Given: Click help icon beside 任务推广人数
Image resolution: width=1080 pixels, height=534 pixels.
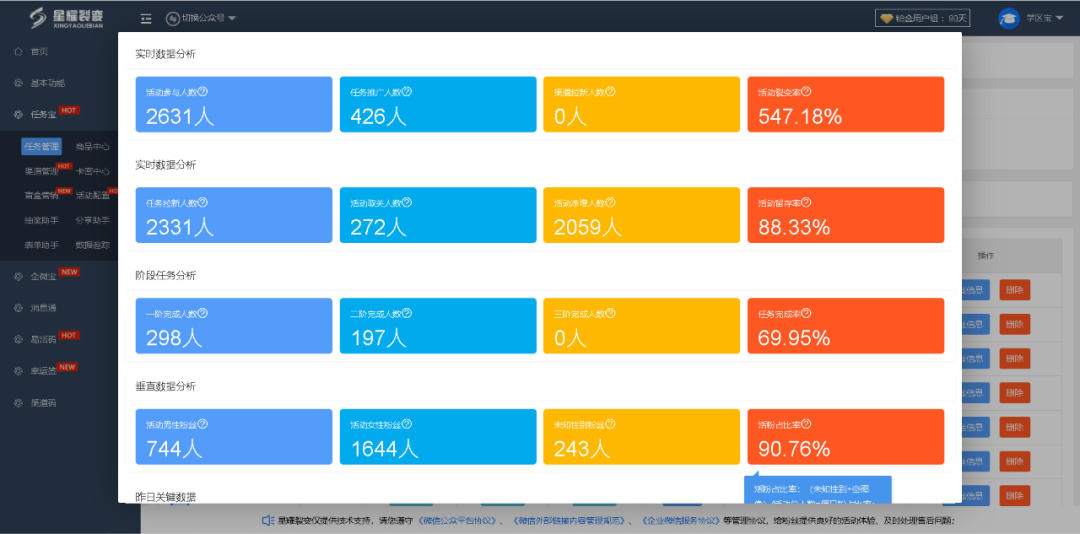Looking at the screenshot, I should click(x=407, y=91).
